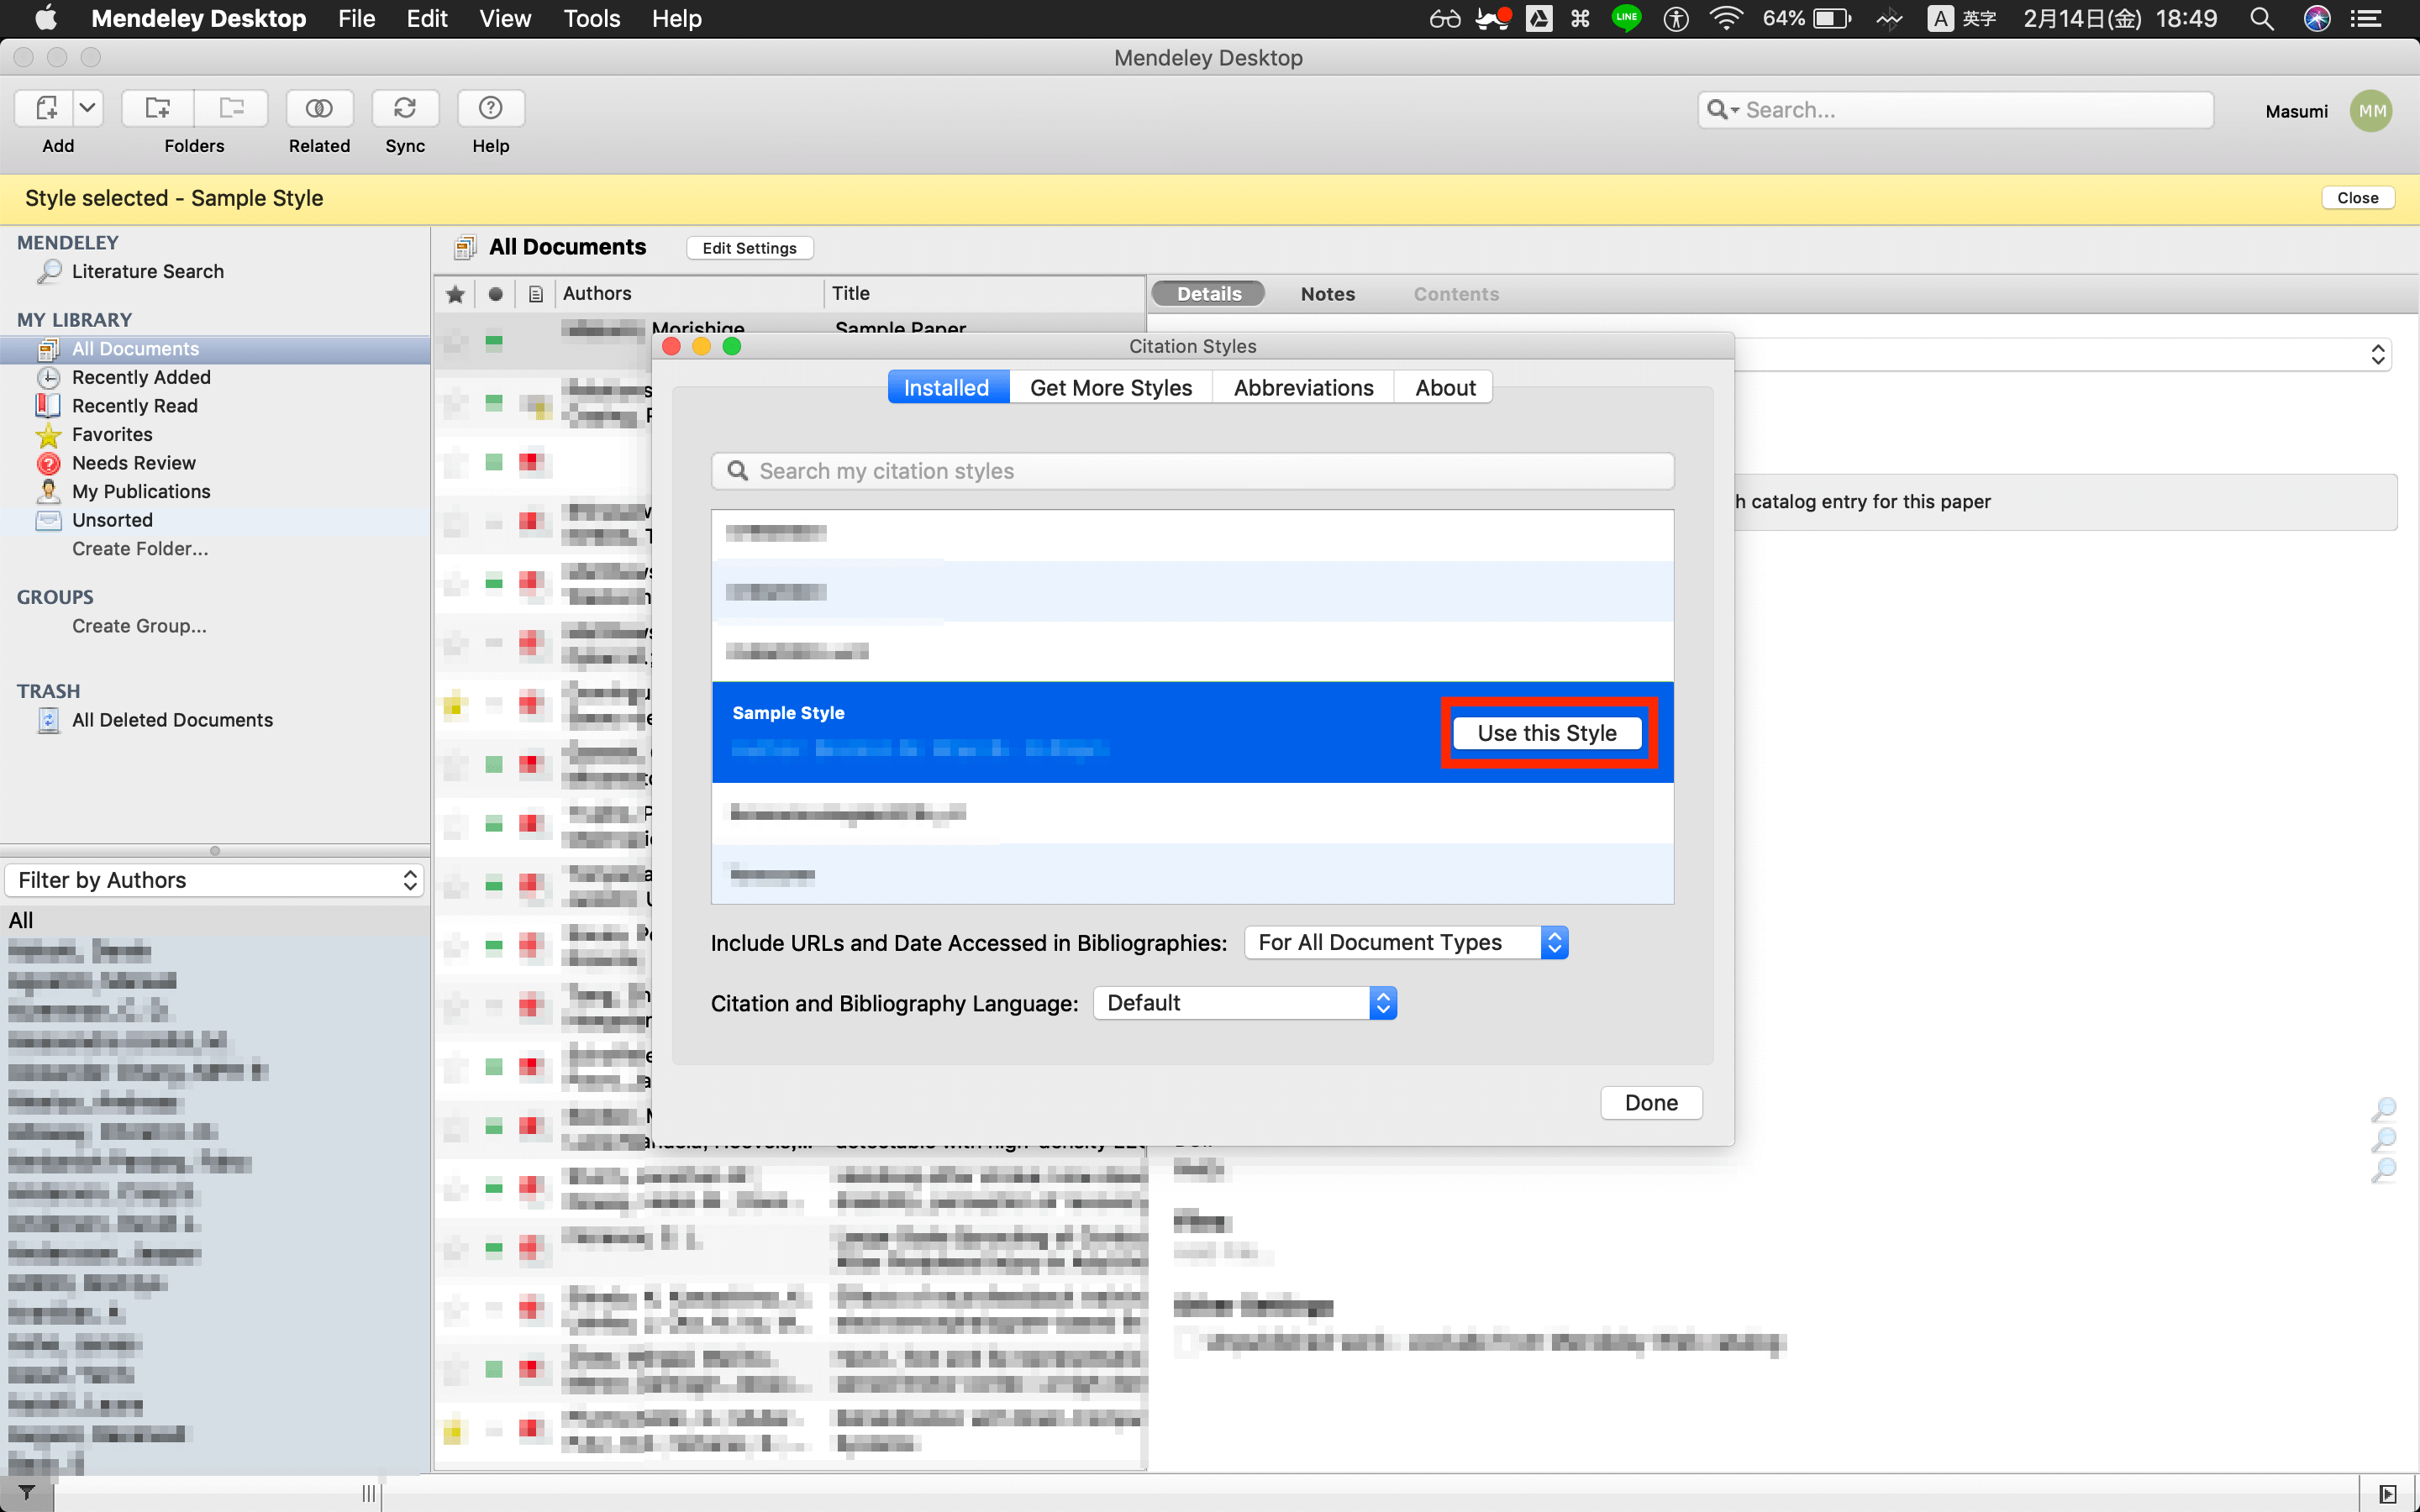
Task: Open the File menu
Action: [x=356, y=19]
